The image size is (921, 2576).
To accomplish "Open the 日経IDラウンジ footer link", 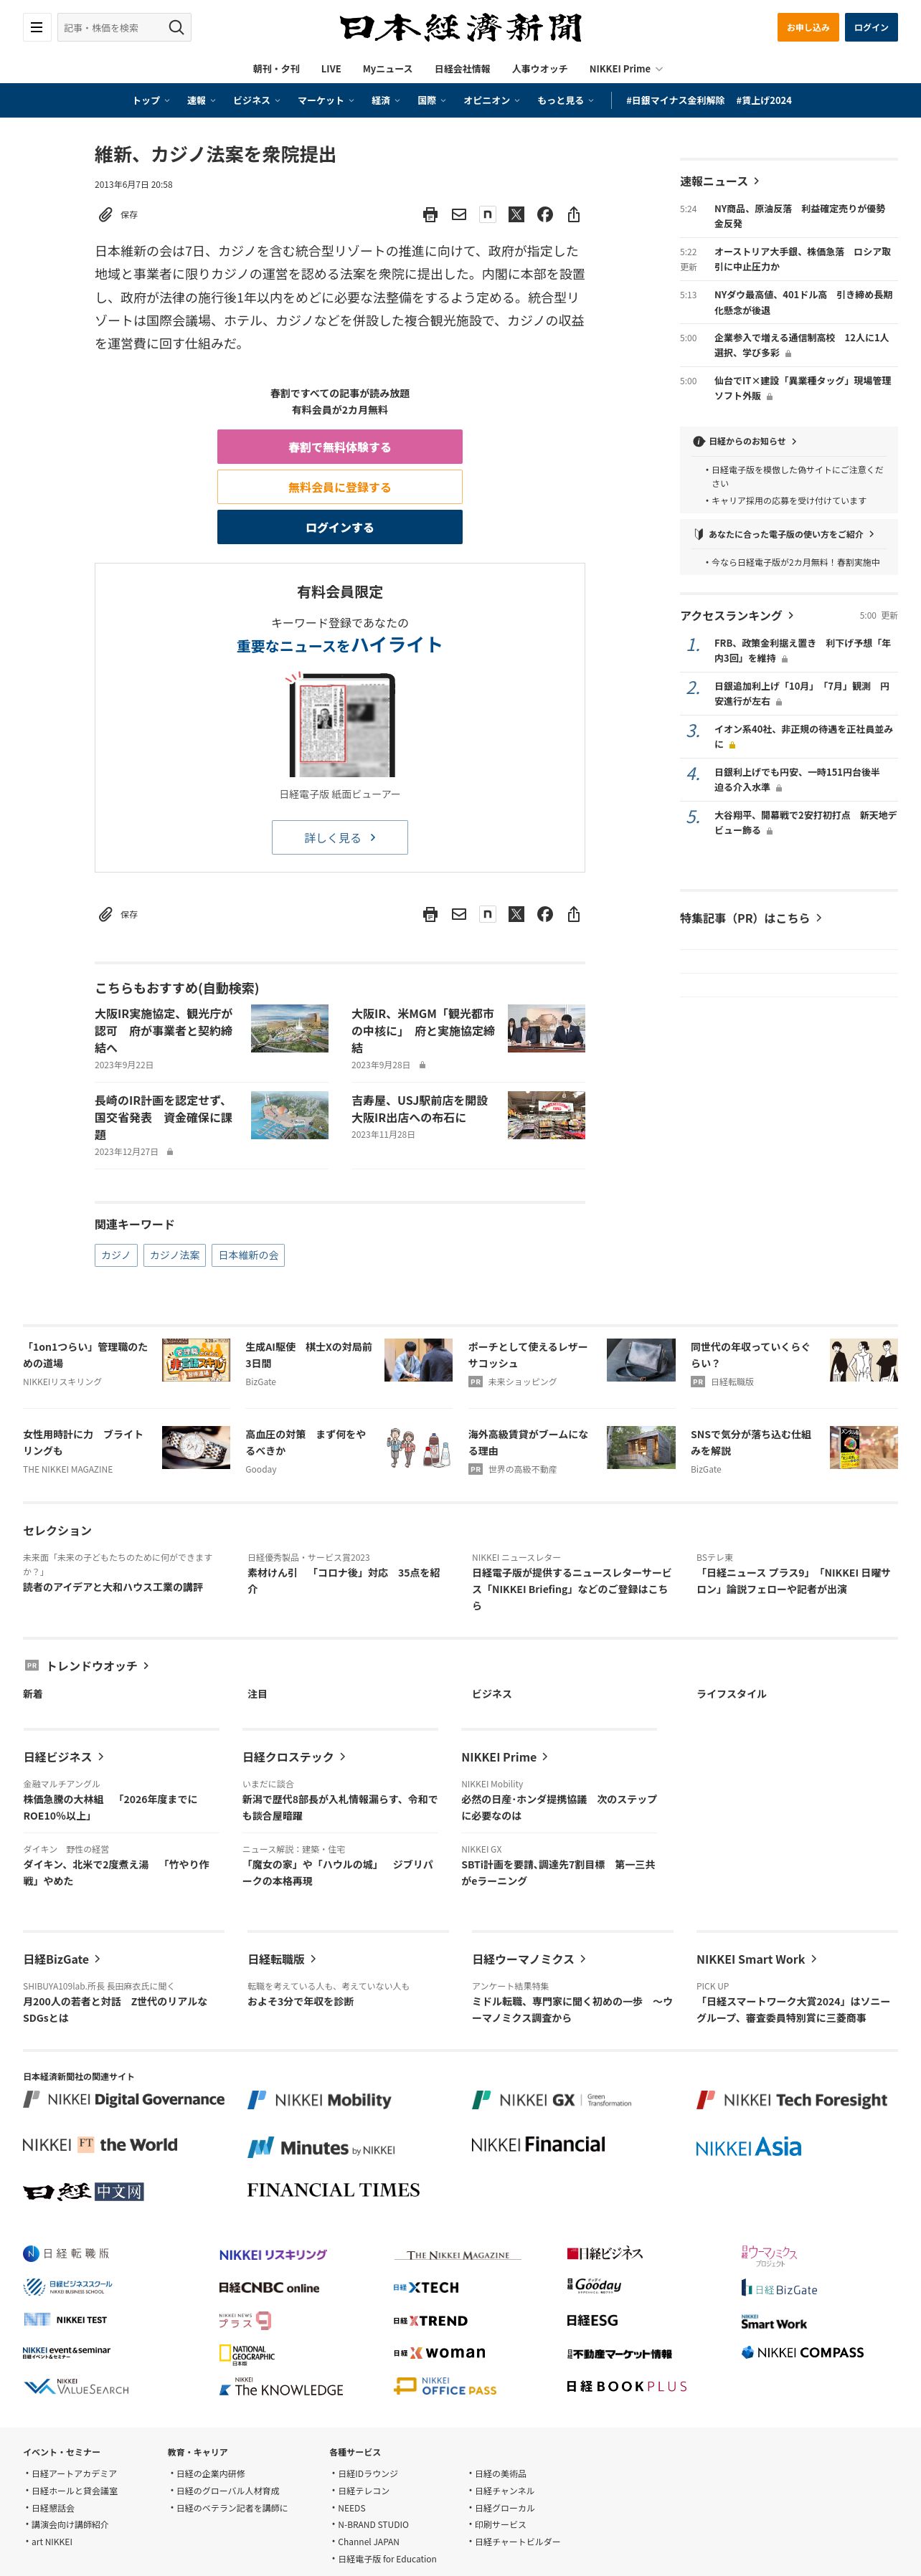I will [x=368, y=2473].
